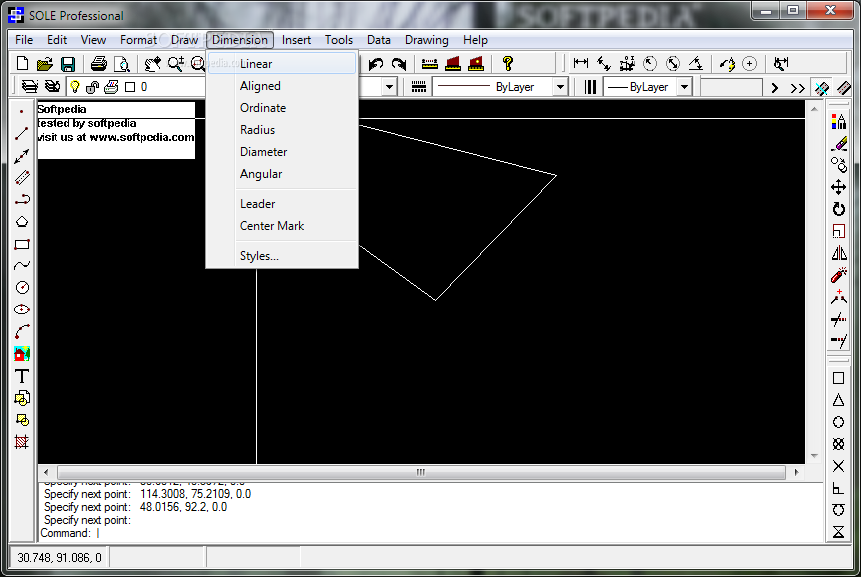The height and width of the screenshot is (577, 861).
Task: Click the coordinates readout in status bar
Action: coord(59,558)
